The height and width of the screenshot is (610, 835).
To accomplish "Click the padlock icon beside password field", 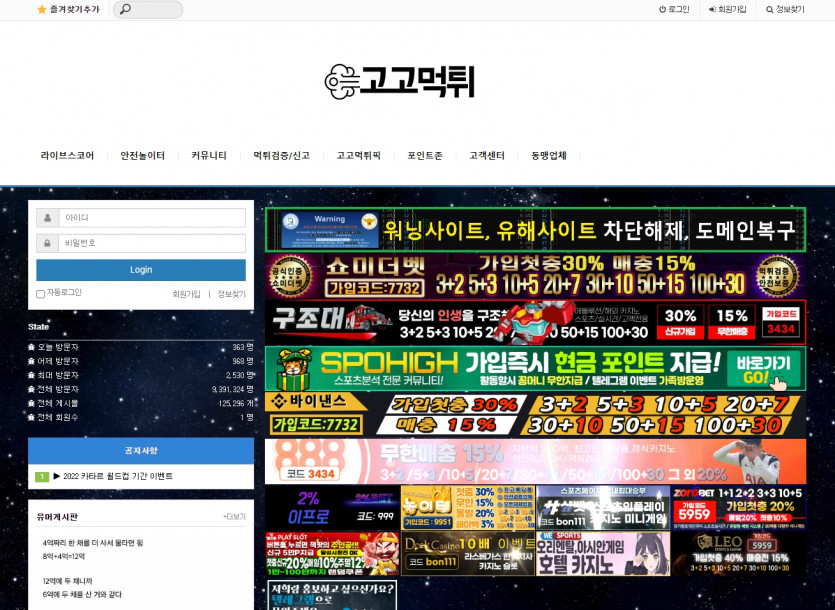I will [47, 243].
